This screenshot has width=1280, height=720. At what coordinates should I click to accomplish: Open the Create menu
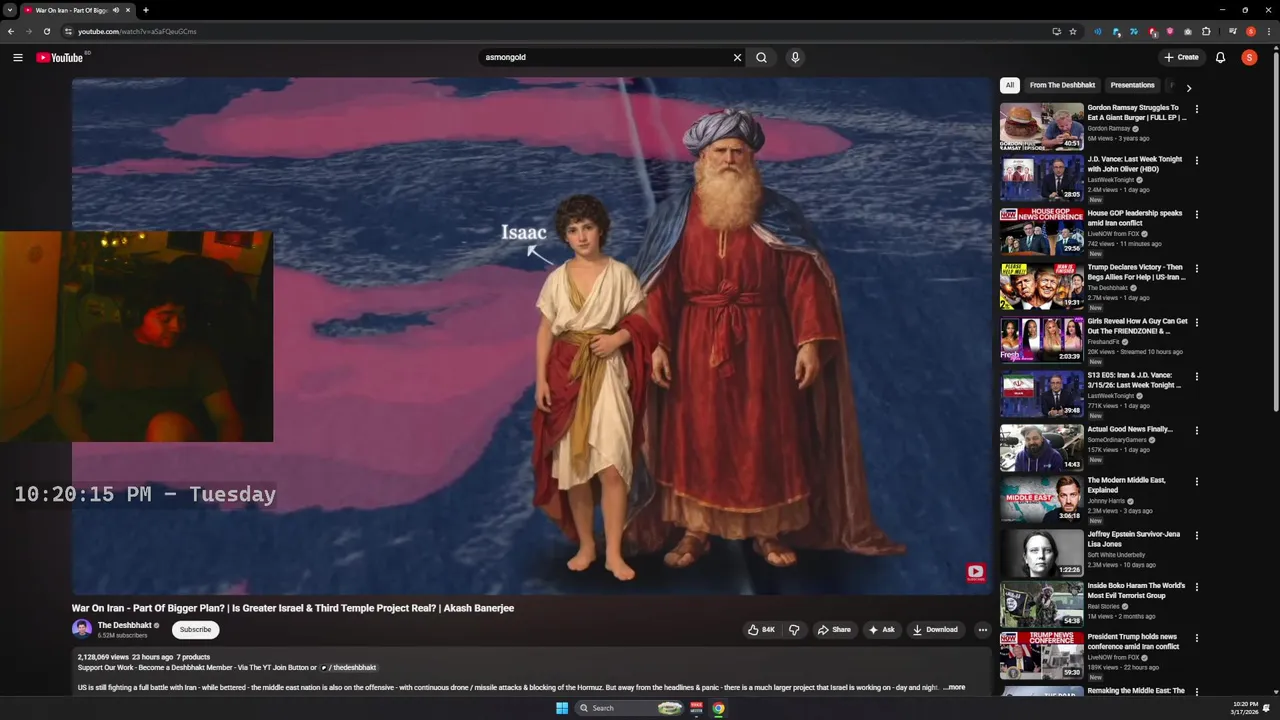[1181, 58]
